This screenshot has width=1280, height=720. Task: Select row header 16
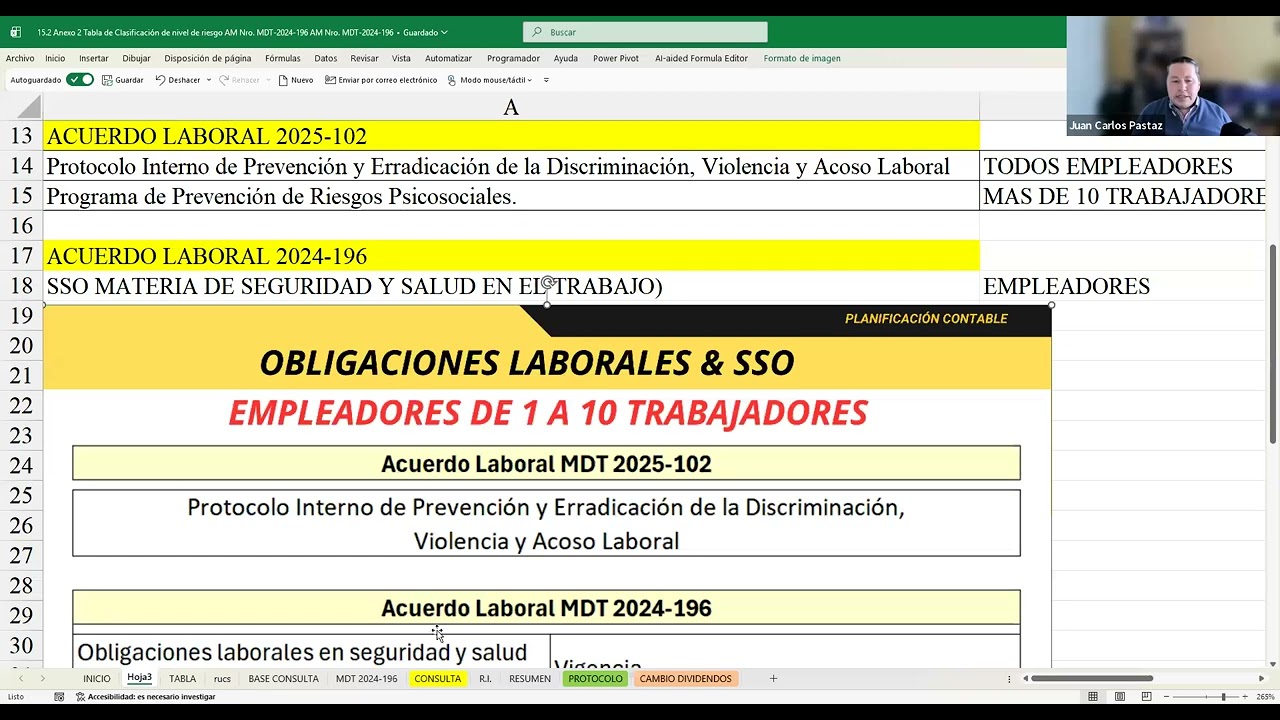21,226
